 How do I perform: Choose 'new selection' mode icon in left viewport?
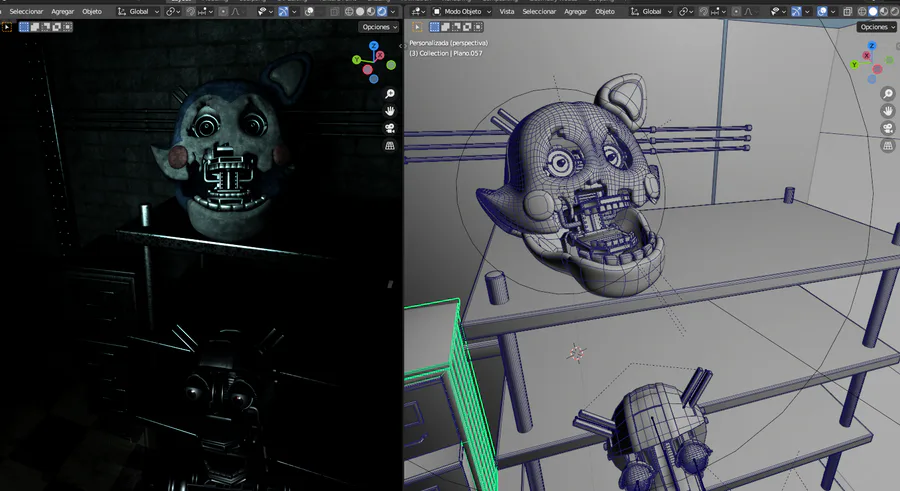point(24,26)
